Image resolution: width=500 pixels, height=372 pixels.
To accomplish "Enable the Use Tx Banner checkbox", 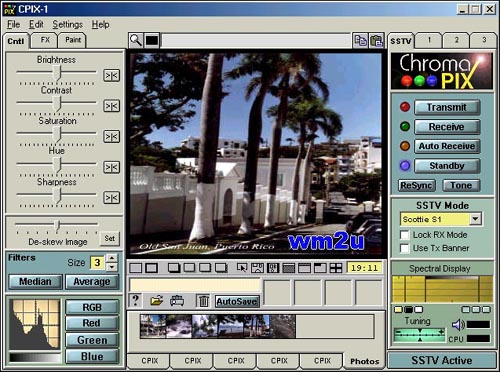I will point(404,248).
